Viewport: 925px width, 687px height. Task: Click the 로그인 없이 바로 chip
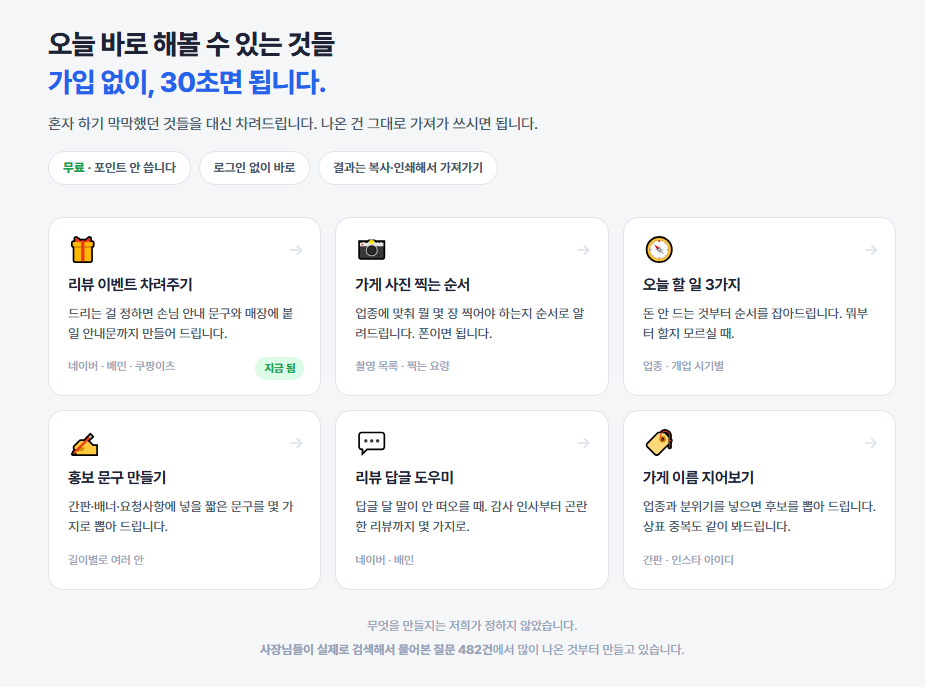tap(254, 168)
